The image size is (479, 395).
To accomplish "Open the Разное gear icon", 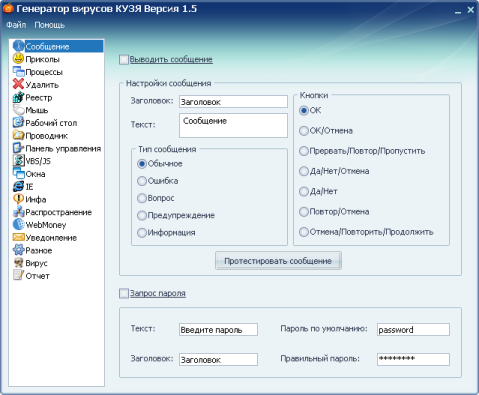I will [18, 250].
